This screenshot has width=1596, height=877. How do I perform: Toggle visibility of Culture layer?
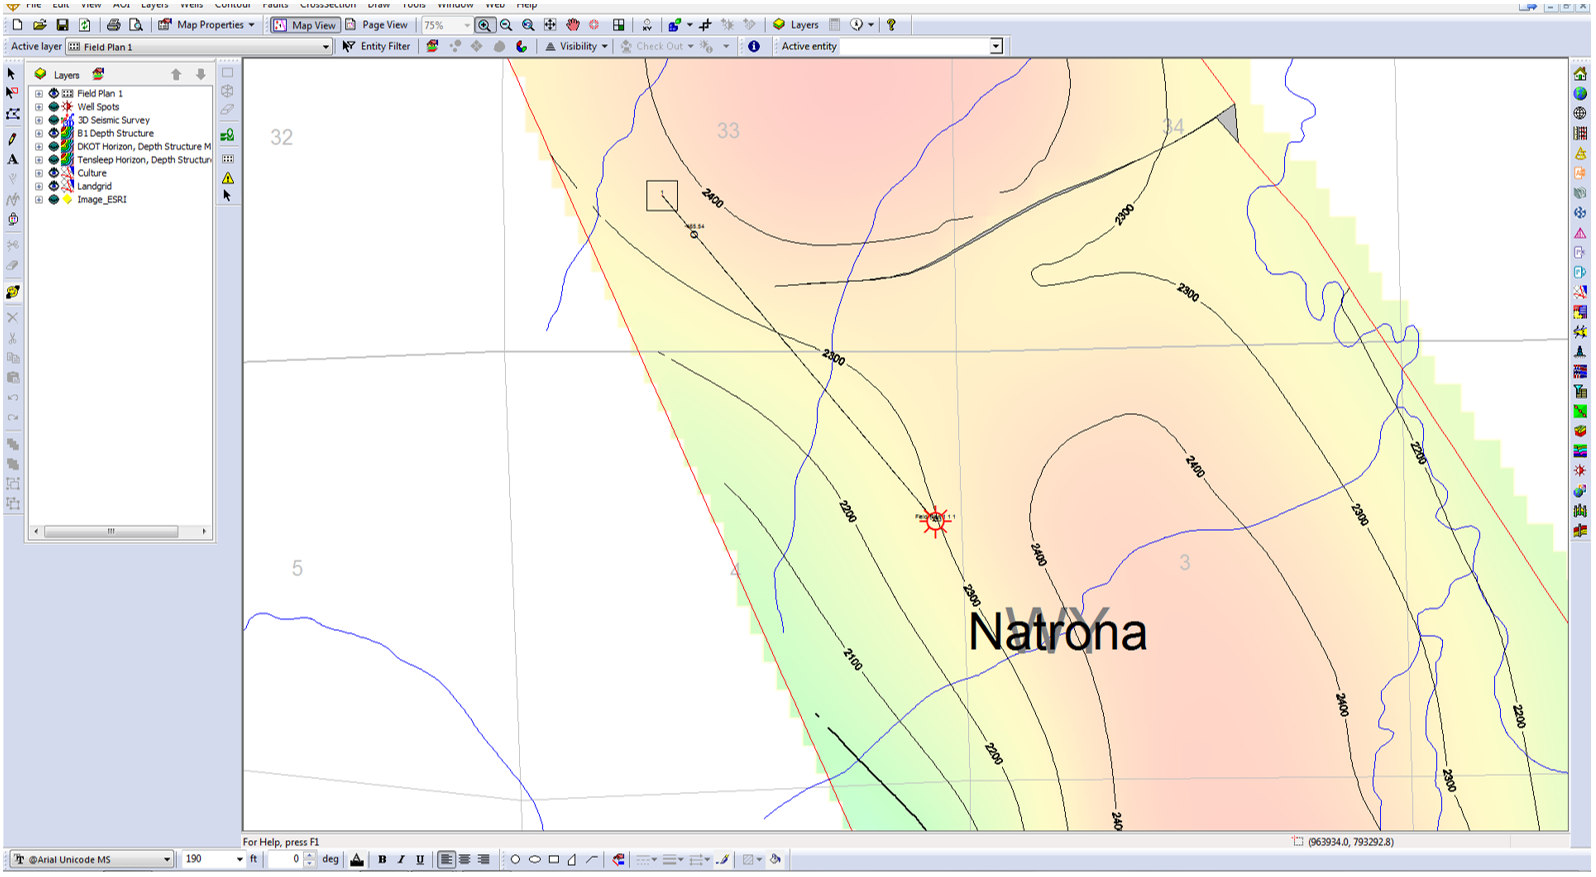(x=54, y=173)
